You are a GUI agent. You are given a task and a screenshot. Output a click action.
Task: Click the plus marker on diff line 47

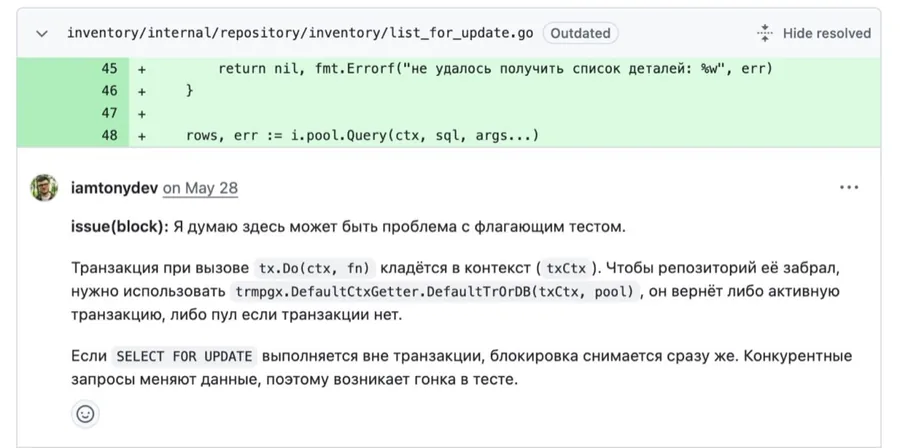pyautogui.click(x=142, y=114)
